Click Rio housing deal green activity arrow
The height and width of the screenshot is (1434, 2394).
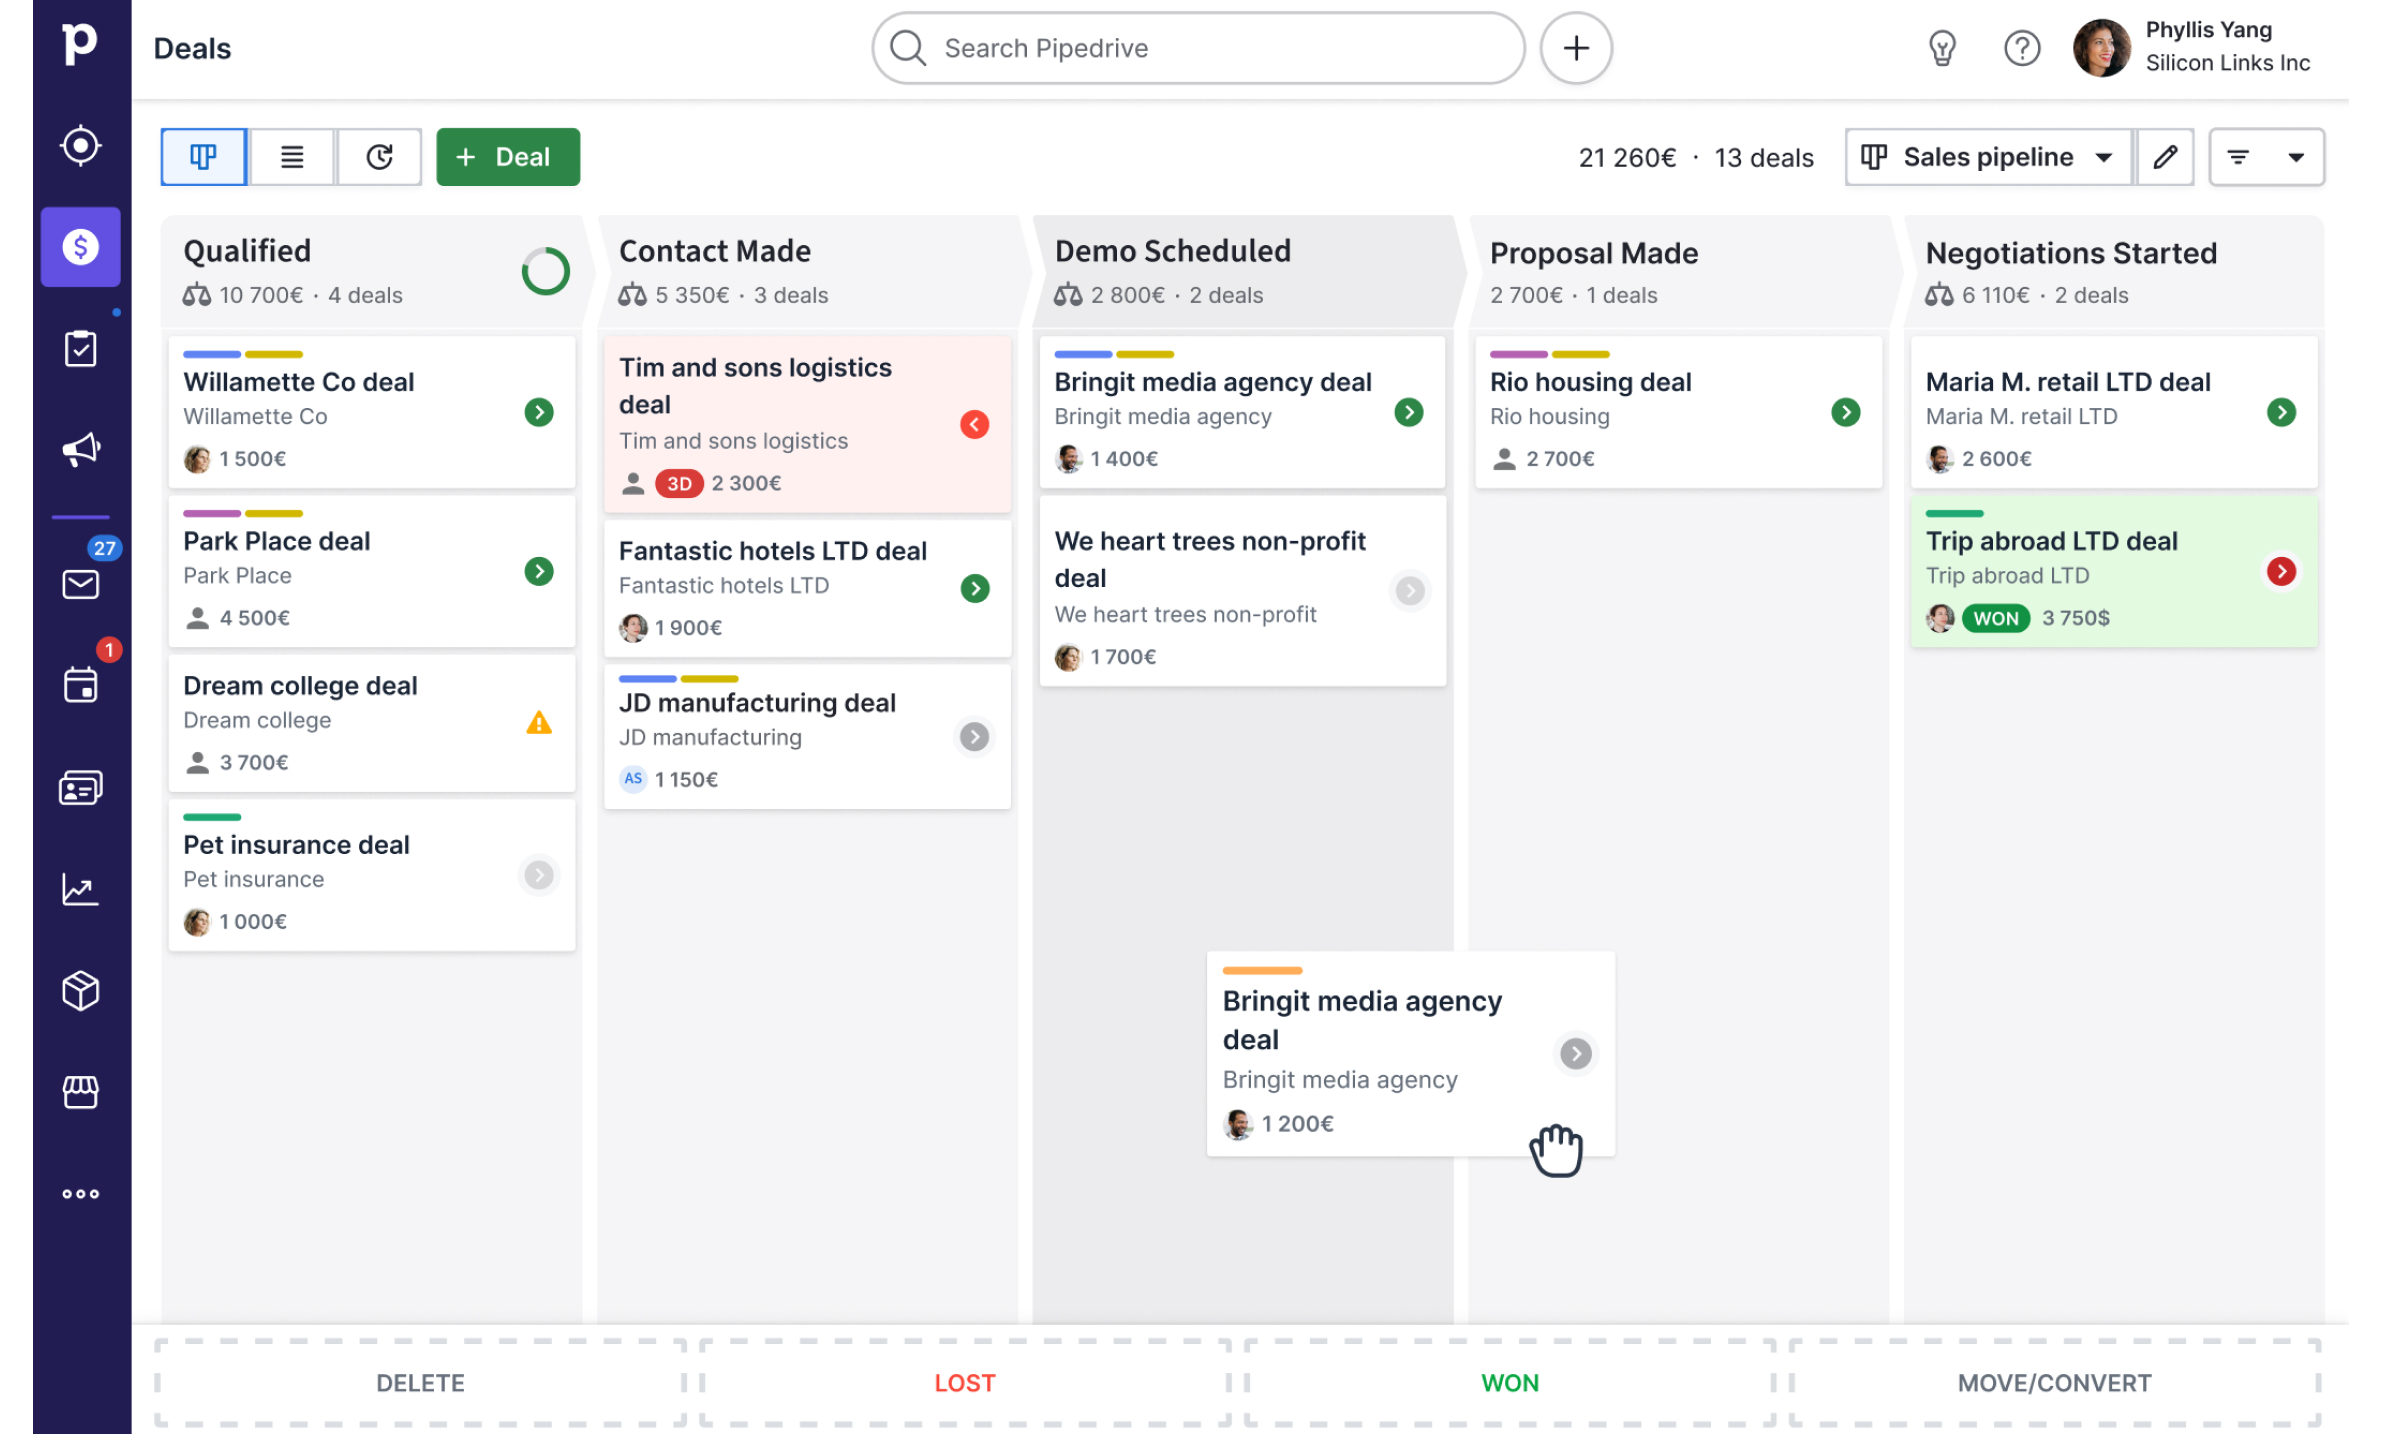click(x=1846, y=412)
